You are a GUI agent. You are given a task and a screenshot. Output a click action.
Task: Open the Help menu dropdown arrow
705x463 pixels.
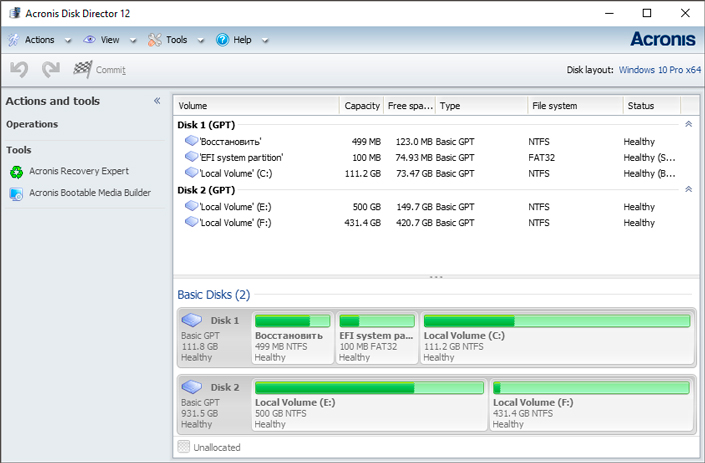(265, 40)
